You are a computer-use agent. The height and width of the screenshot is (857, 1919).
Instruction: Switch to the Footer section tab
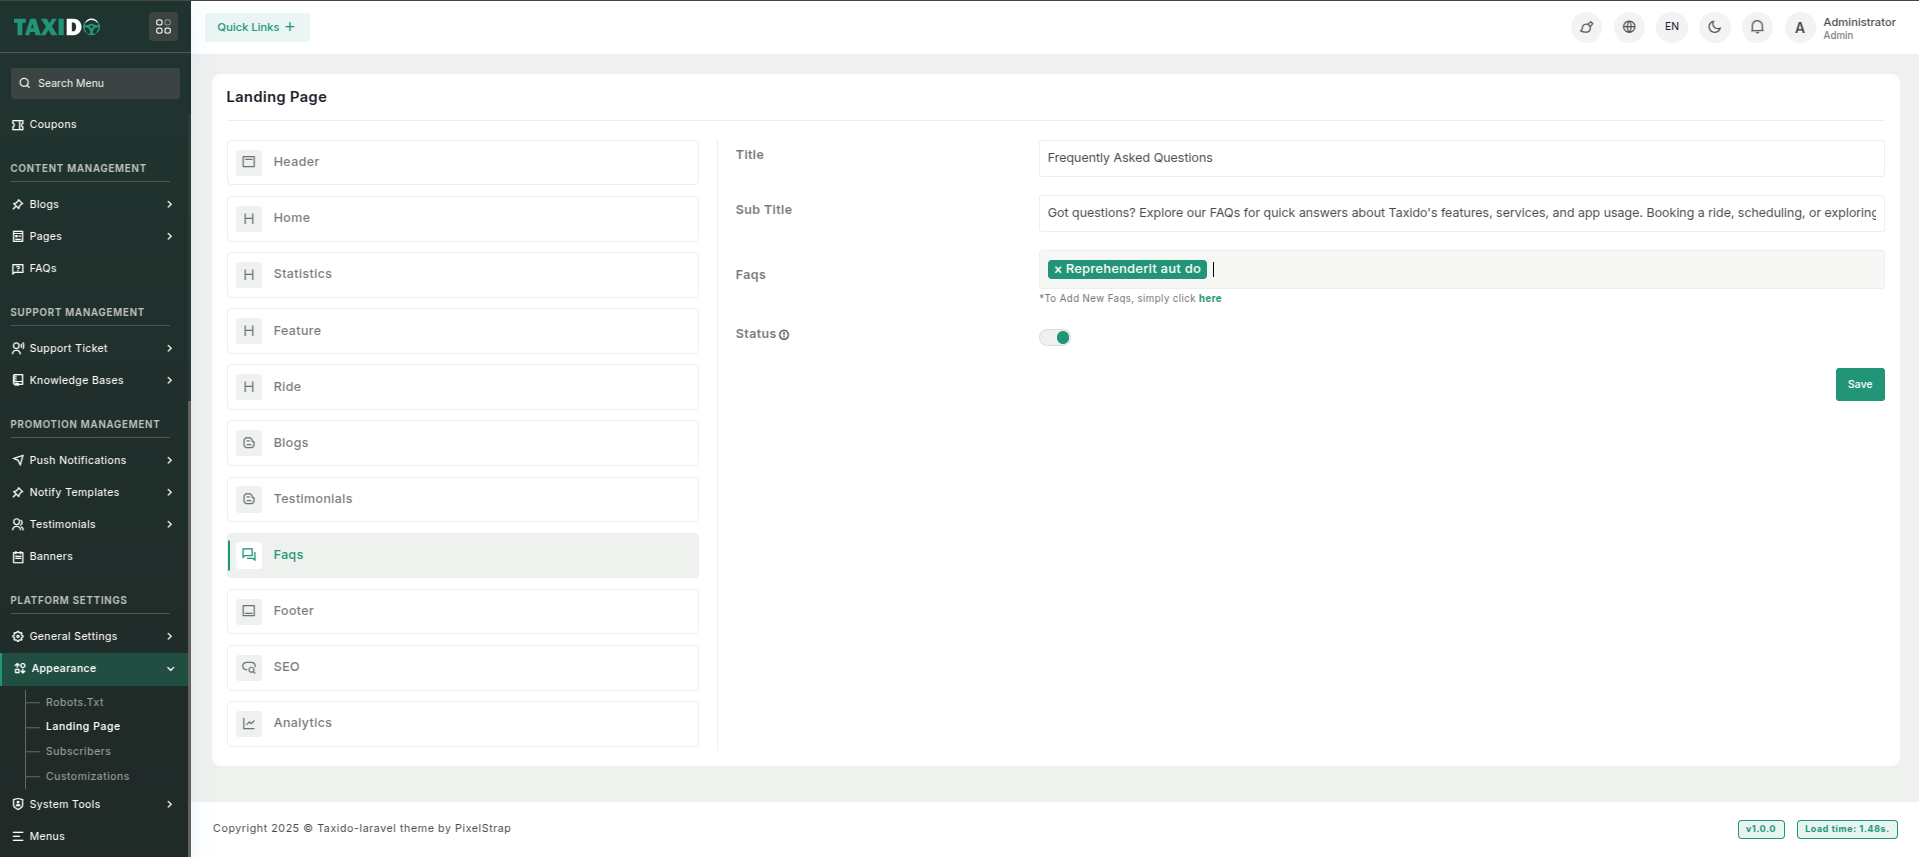coord(462,611)
